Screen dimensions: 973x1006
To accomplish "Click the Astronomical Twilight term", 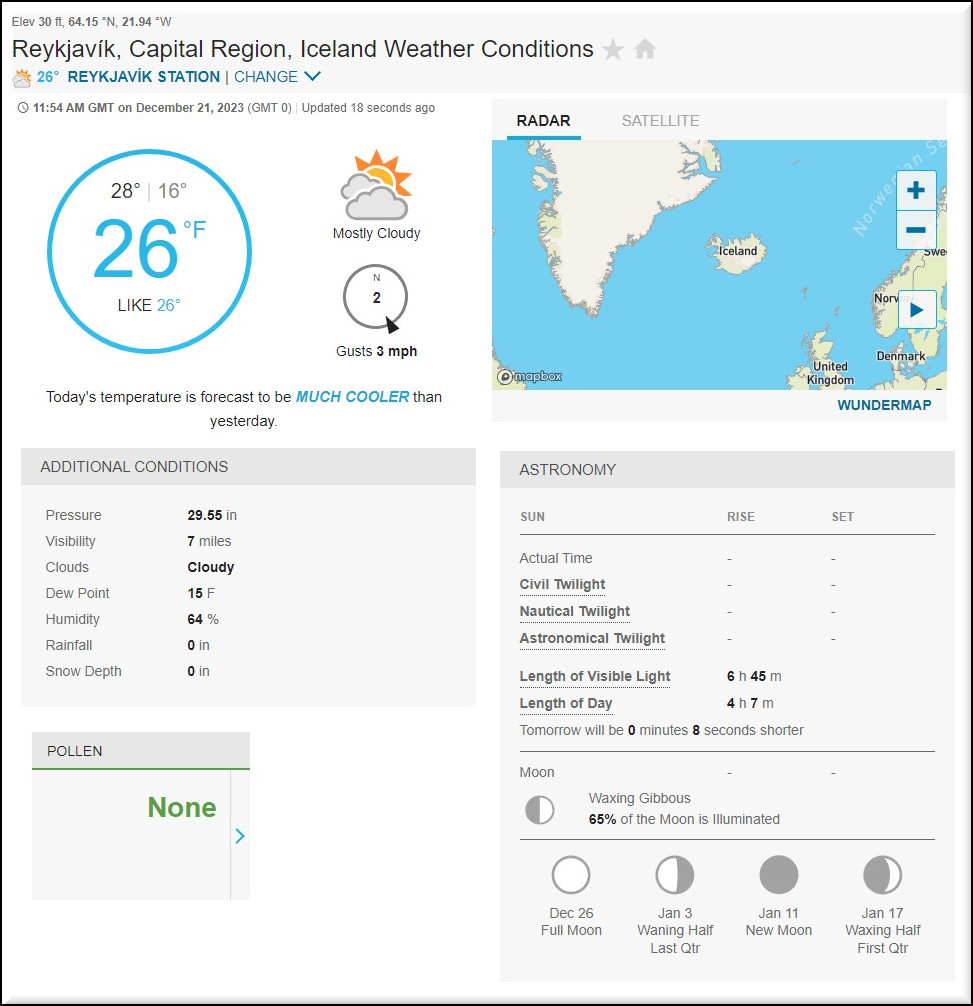I will [592, 638].
